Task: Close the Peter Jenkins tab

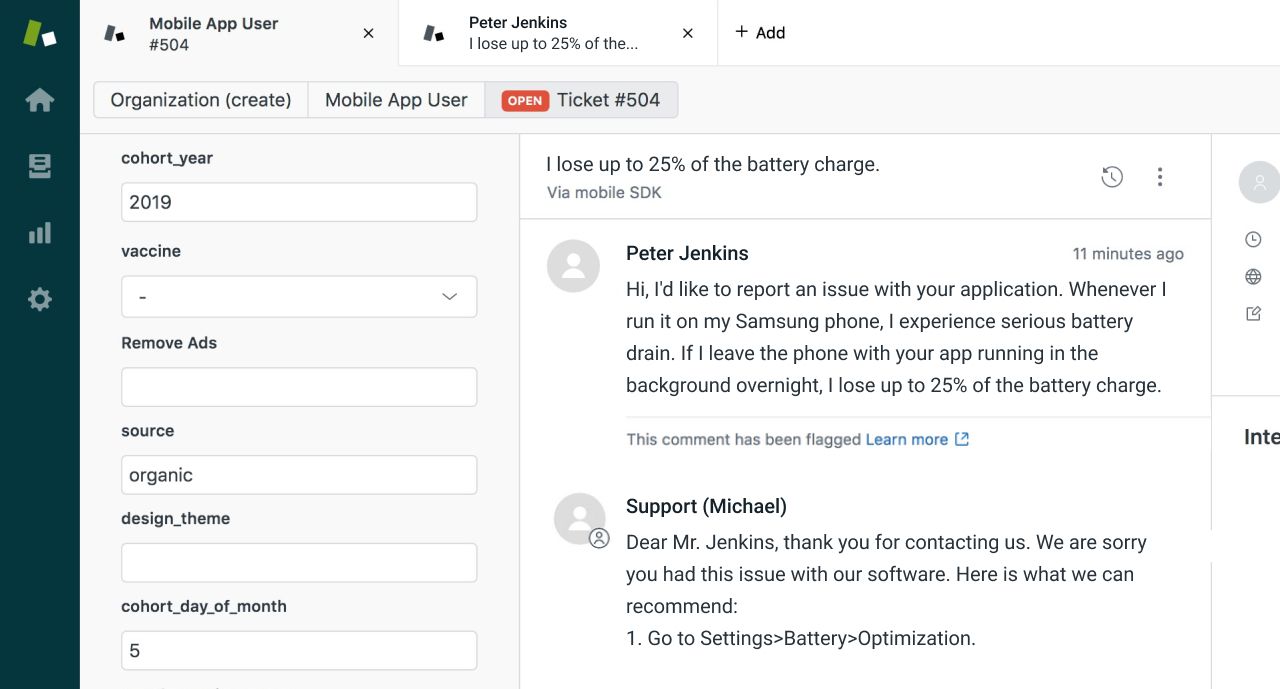Action: (688, 33)
